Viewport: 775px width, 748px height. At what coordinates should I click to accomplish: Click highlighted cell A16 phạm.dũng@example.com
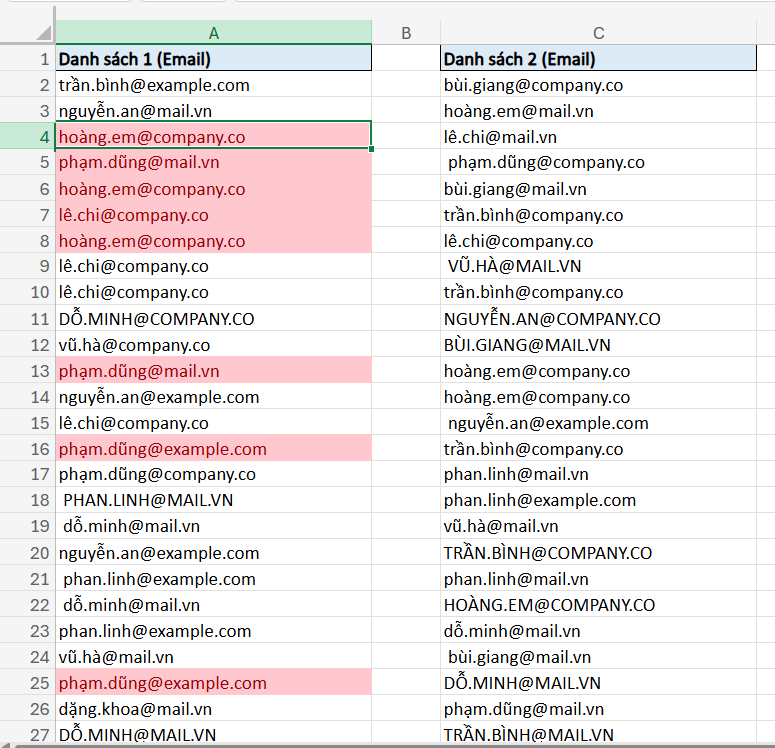coord(214,449)
